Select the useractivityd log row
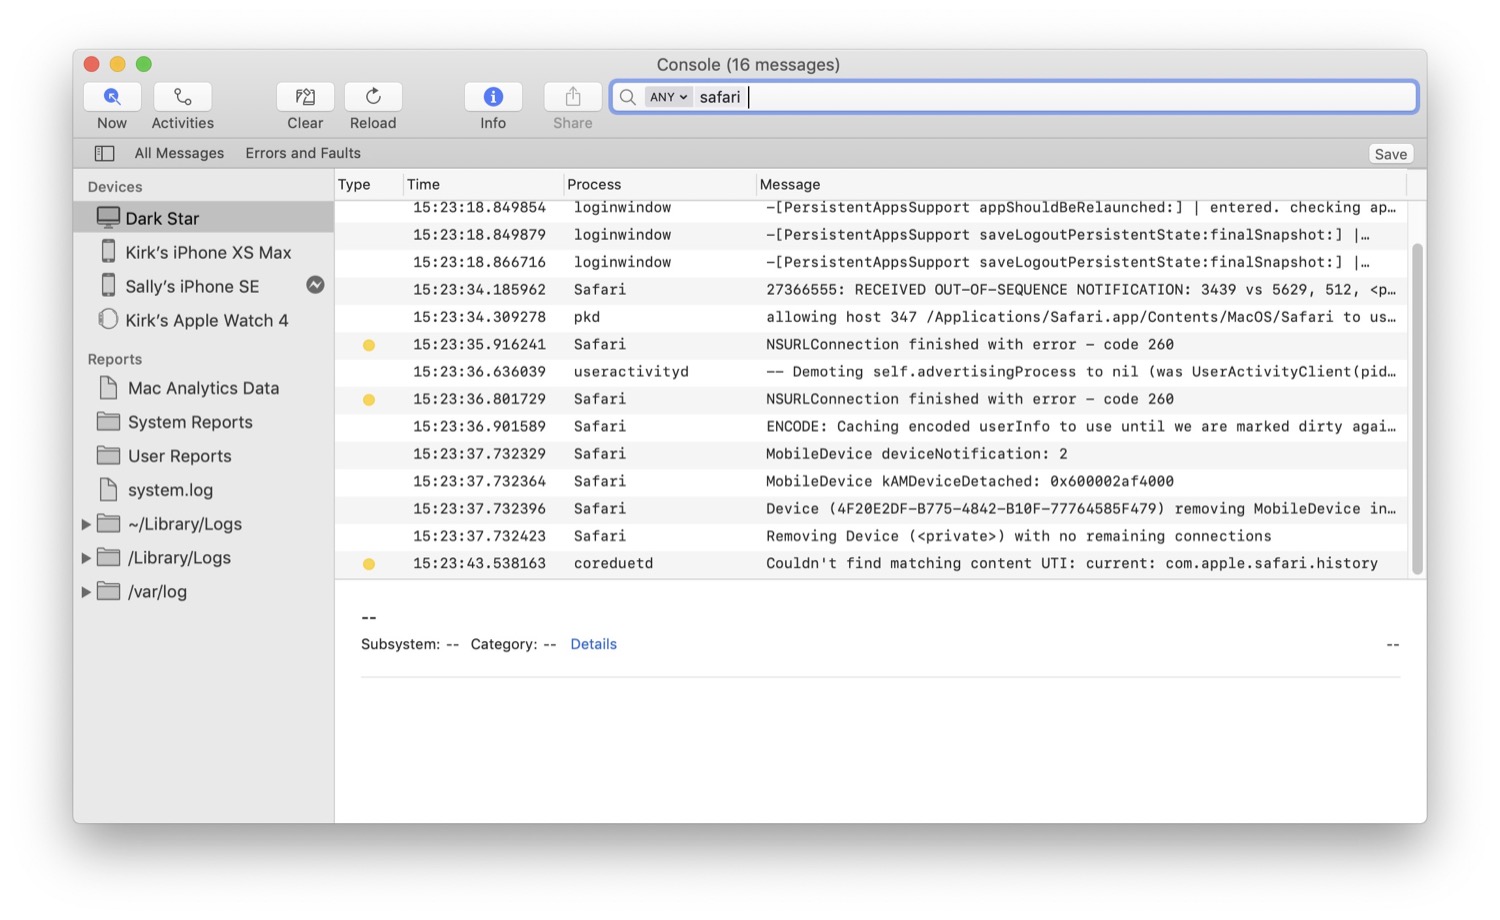 click(x=870, y=372)
